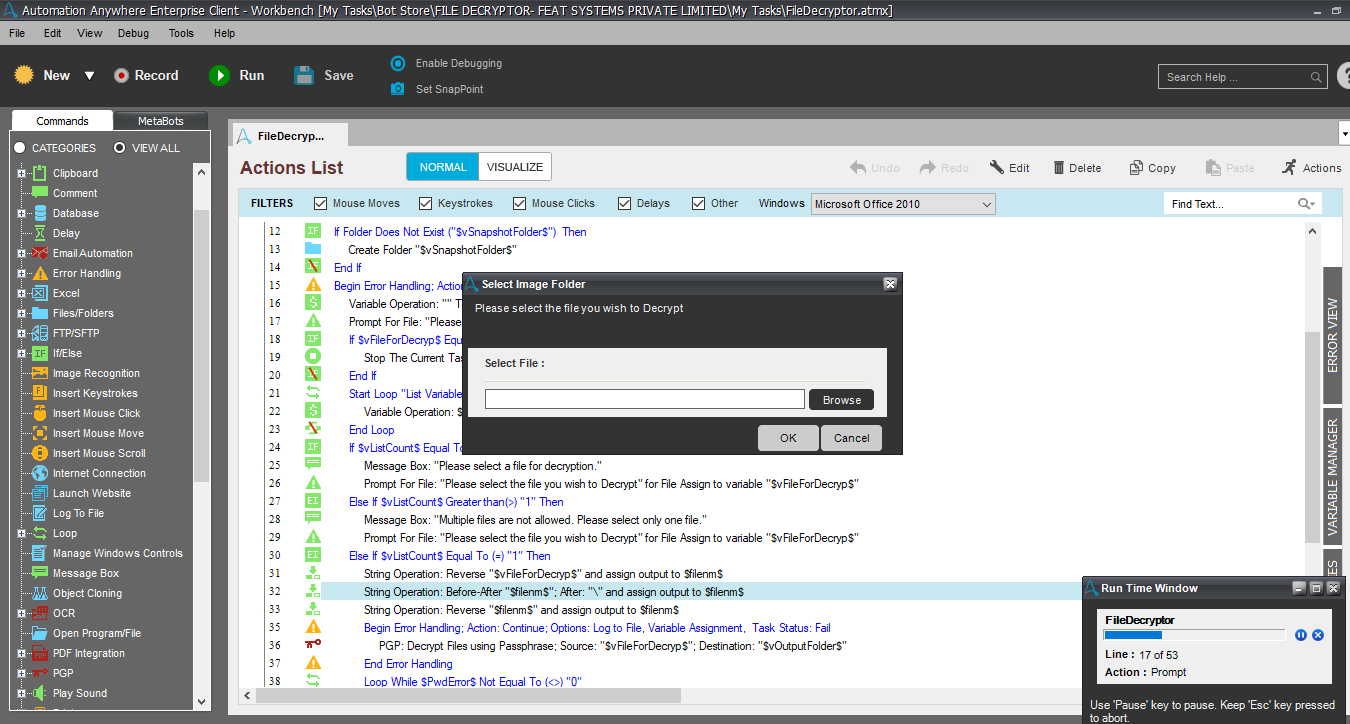Open the VARIABLE MANAGER side tab
Viewport: 1350px width, 724px height.
pos(1333,479)
